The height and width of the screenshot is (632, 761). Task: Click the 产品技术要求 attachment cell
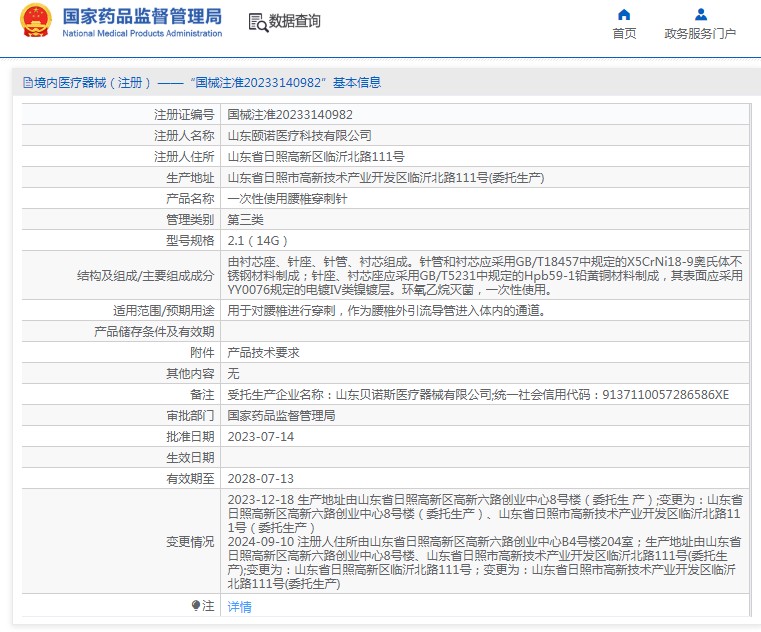coord(263,352)
